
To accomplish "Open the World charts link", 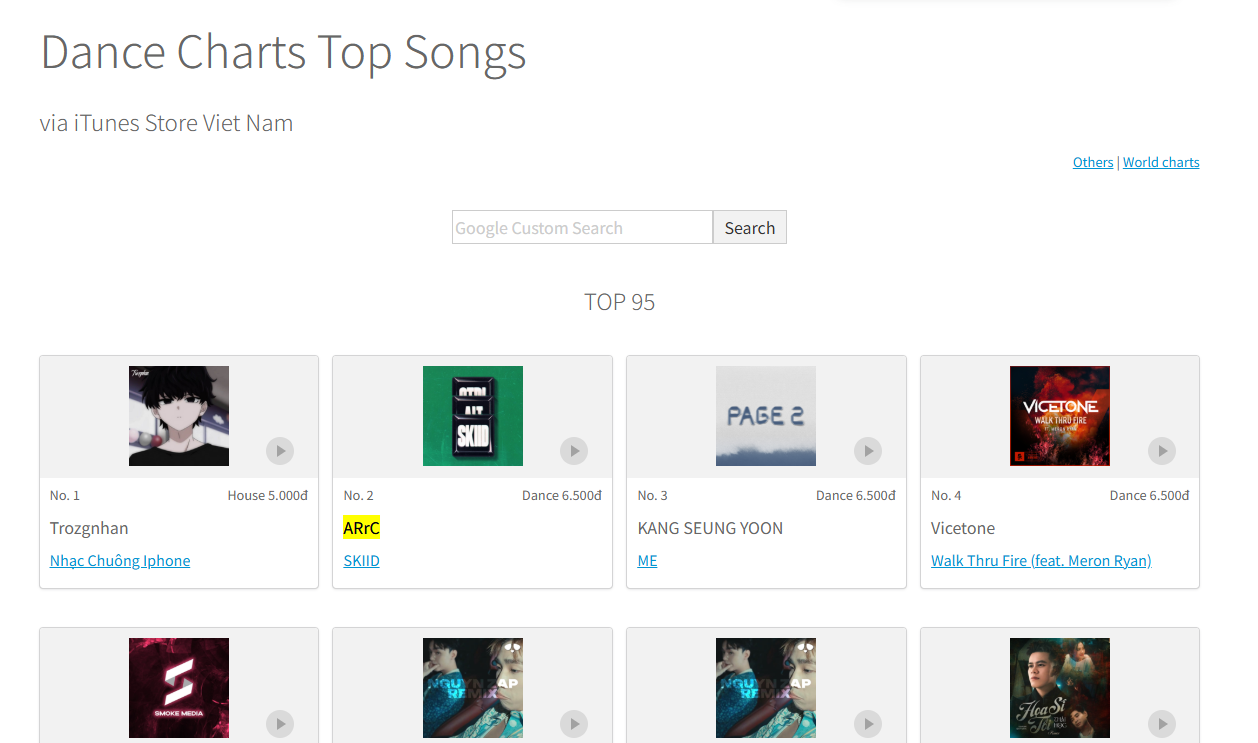I will point(1161,163).
